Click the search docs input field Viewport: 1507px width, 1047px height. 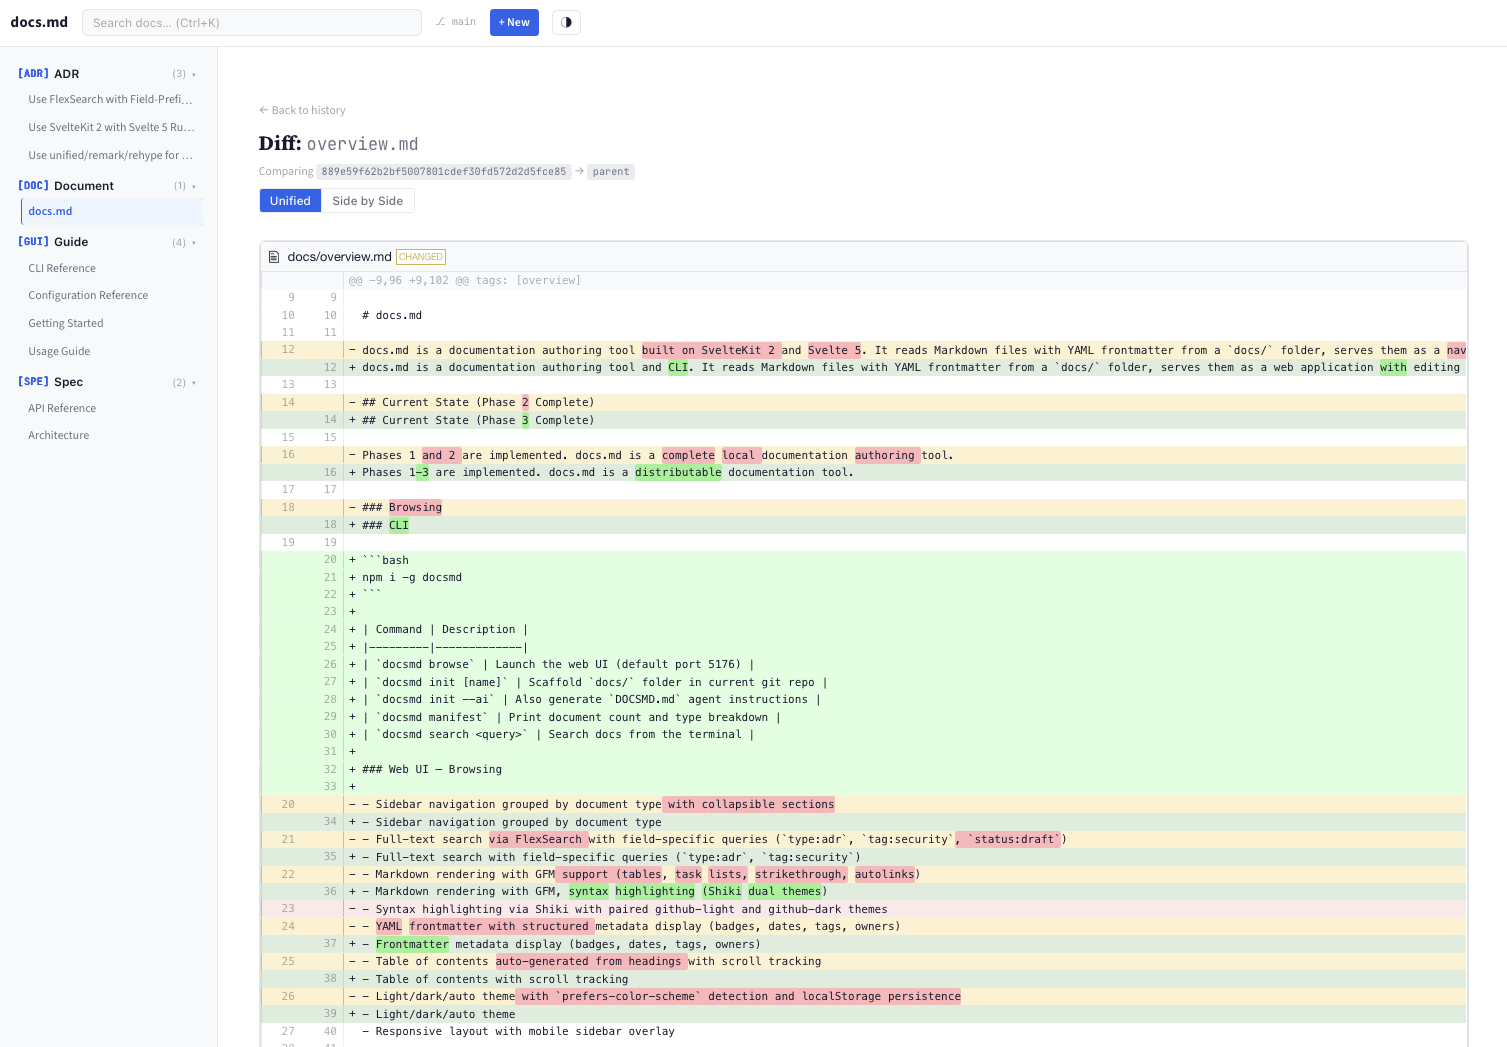(251, 21)
